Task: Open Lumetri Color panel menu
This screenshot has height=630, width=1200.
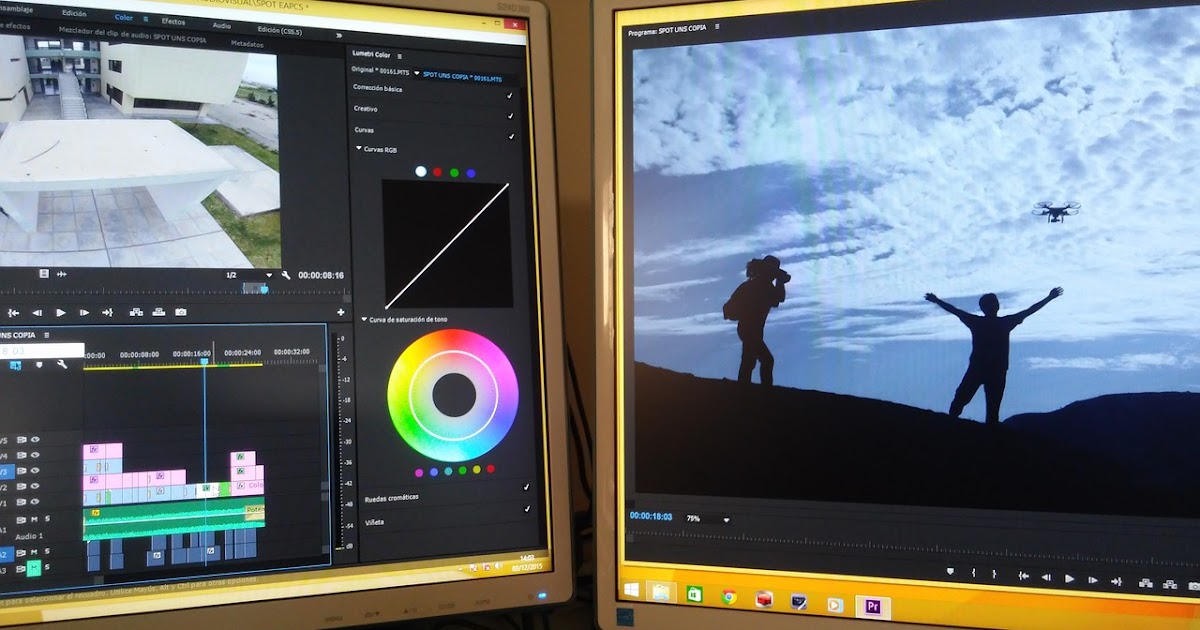Action: [399, 56]
